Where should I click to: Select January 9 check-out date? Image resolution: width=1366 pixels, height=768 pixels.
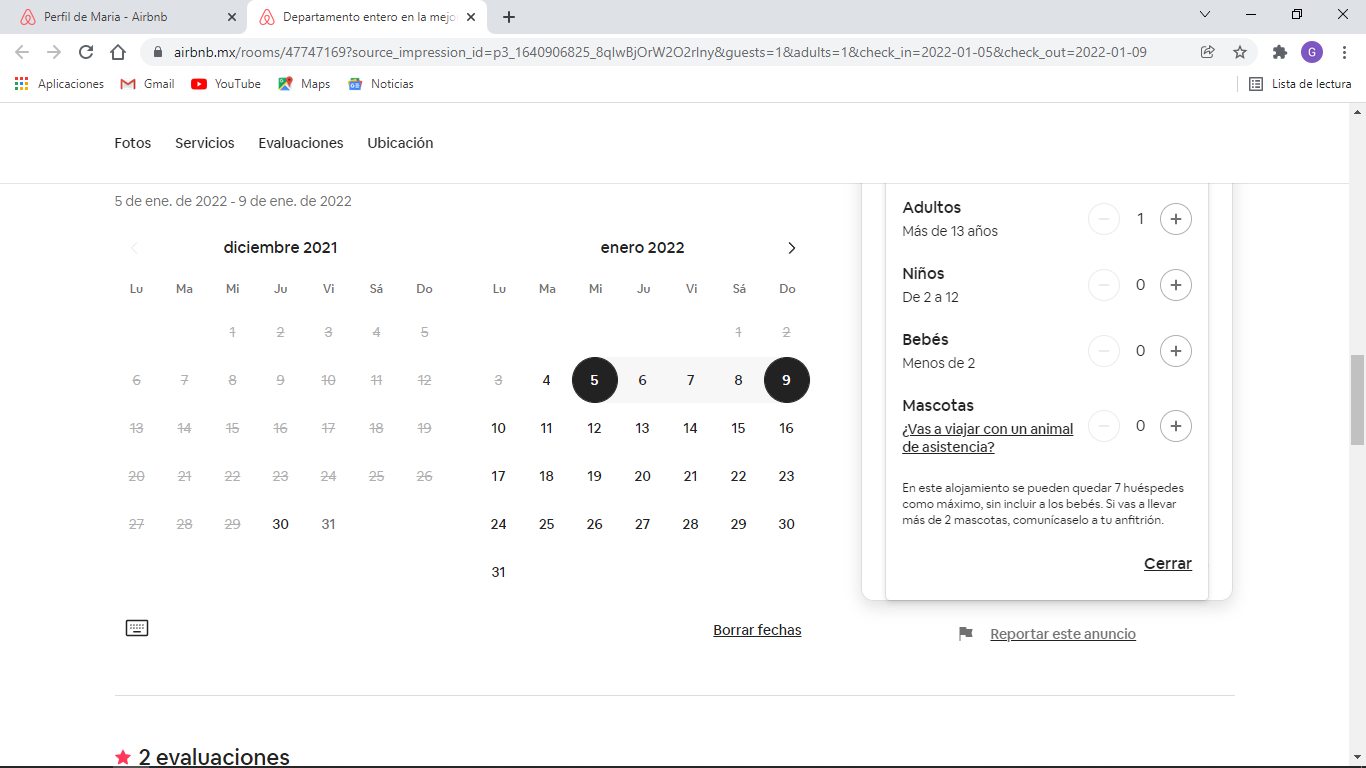coord(787,380)
